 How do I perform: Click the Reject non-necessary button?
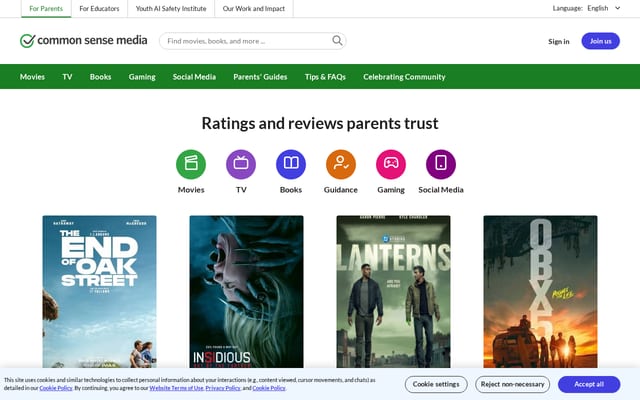(512, 384)
